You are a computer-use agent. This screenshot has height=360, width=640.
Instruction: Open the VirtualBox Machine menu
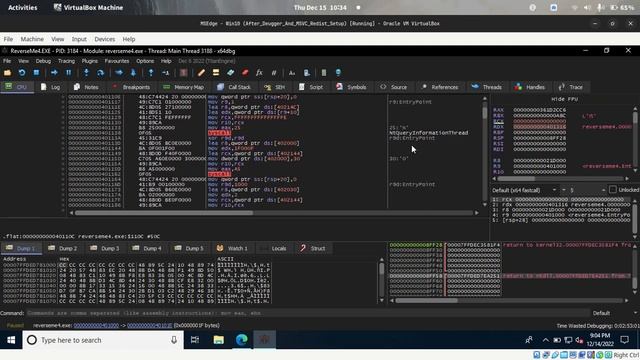pyautogui.click(x=32, y=39)
